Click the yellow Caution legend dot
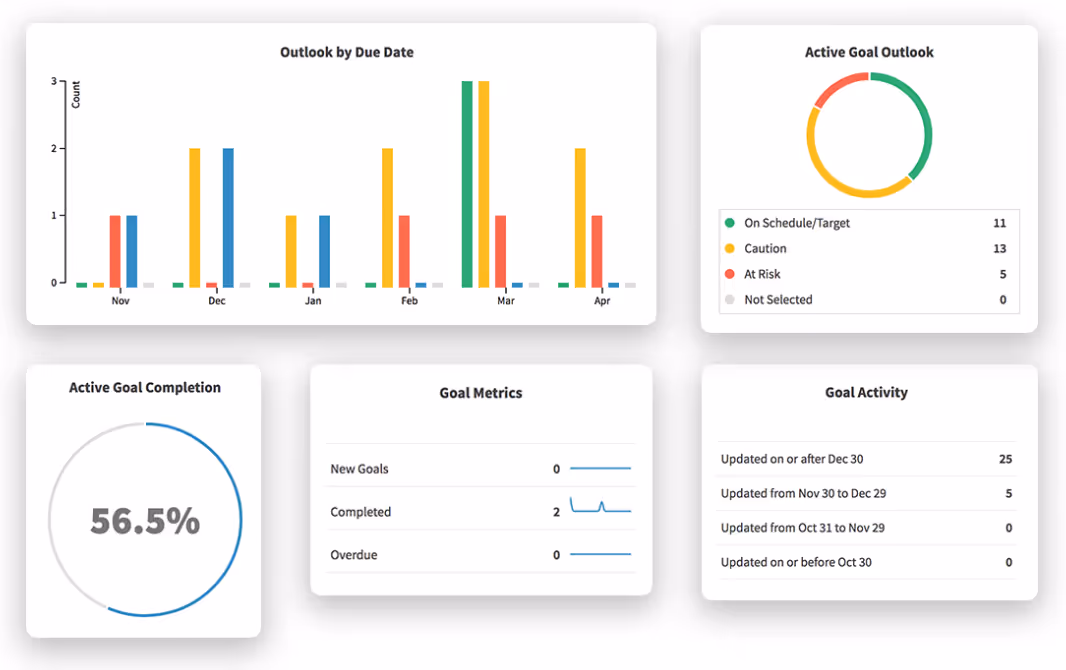This screenshot has width=1066, height=670. (x=729, y=249)
